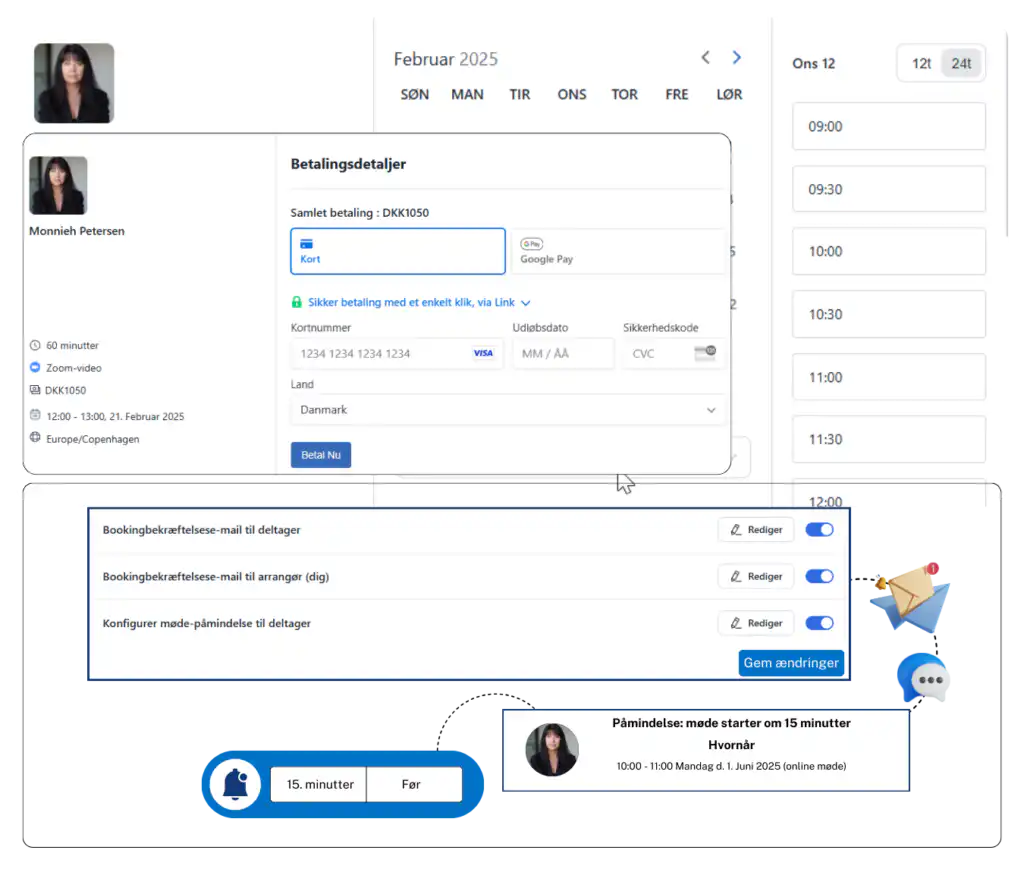This screenshot has width=1024, height=872.
Task: Toggle meeting reminder to attendee switch
Action: pos(819,623)
